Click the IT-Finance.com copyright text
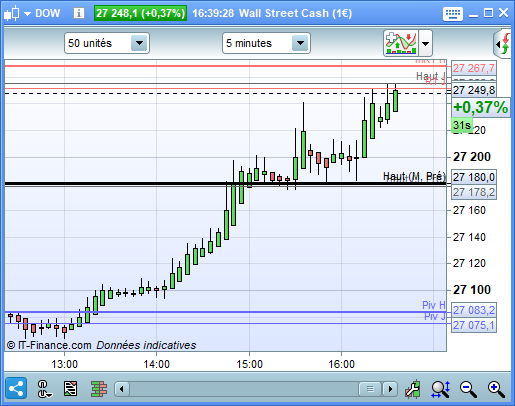The image size is (515, 406). [x=49, y=345]
